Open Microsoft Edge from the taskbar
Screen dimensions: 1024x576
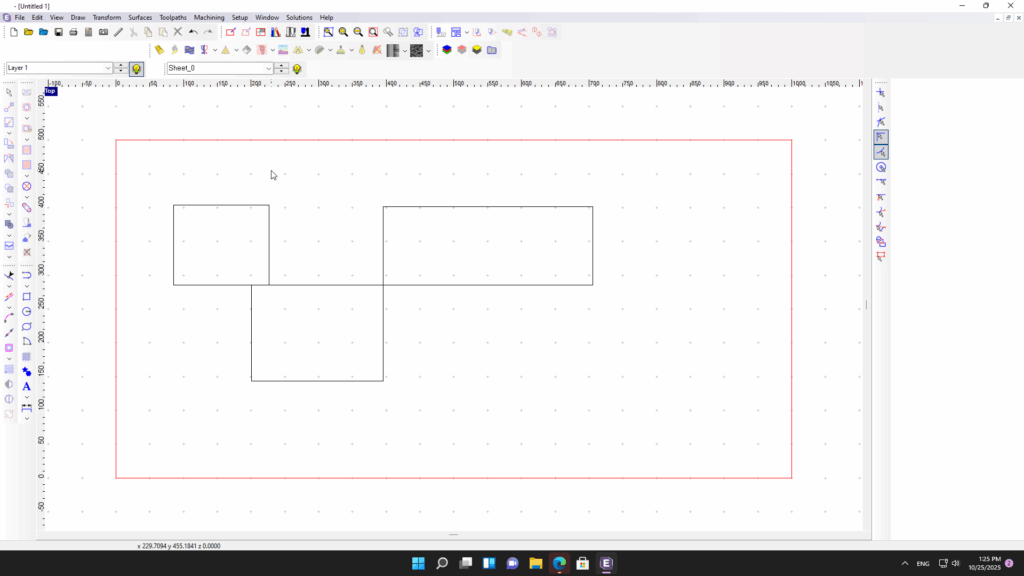coord(559,563)
